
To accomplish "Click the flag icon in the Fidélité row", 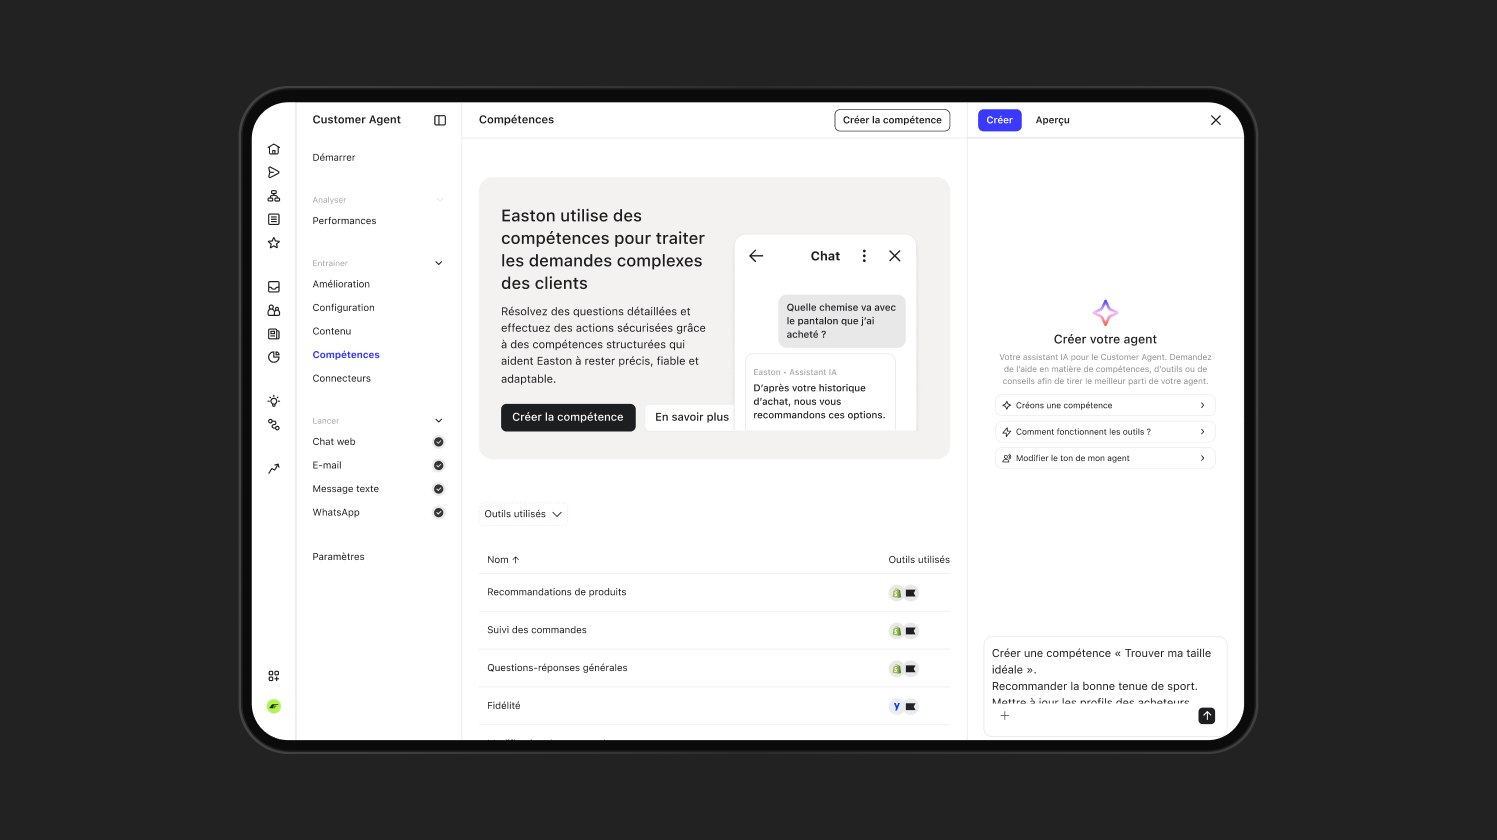I will pyautogui.click(x=911, y=706).
